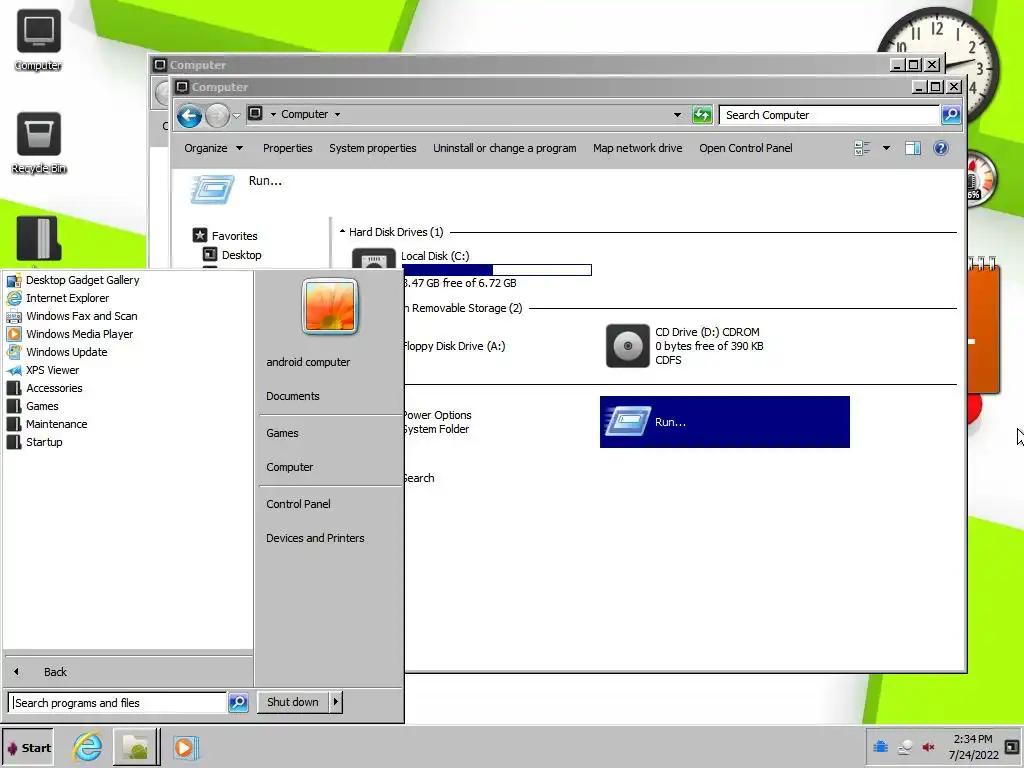
Task: Open Documents from Start menu
Action: 293,396
